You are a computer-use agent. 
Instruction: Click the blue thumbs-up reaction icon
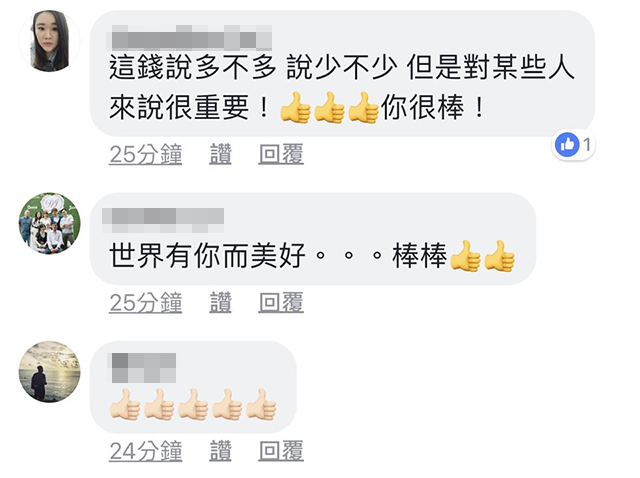567,145
